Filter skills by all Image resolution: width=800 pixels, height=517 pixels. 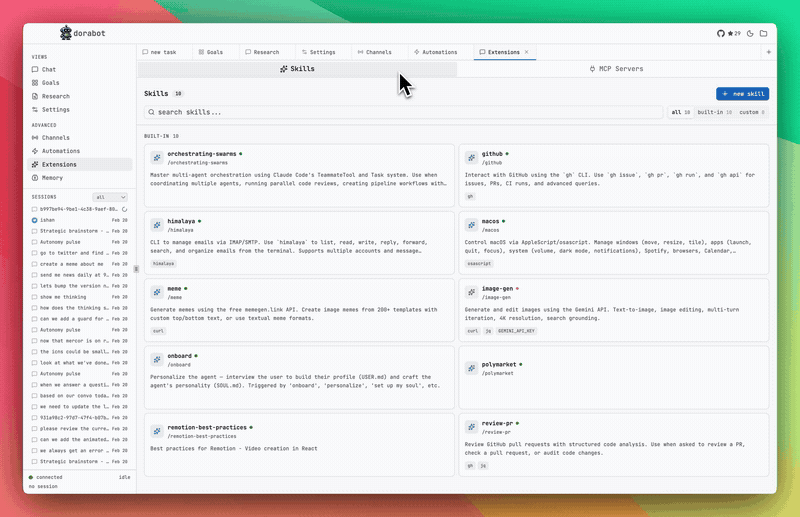(681, 112)
